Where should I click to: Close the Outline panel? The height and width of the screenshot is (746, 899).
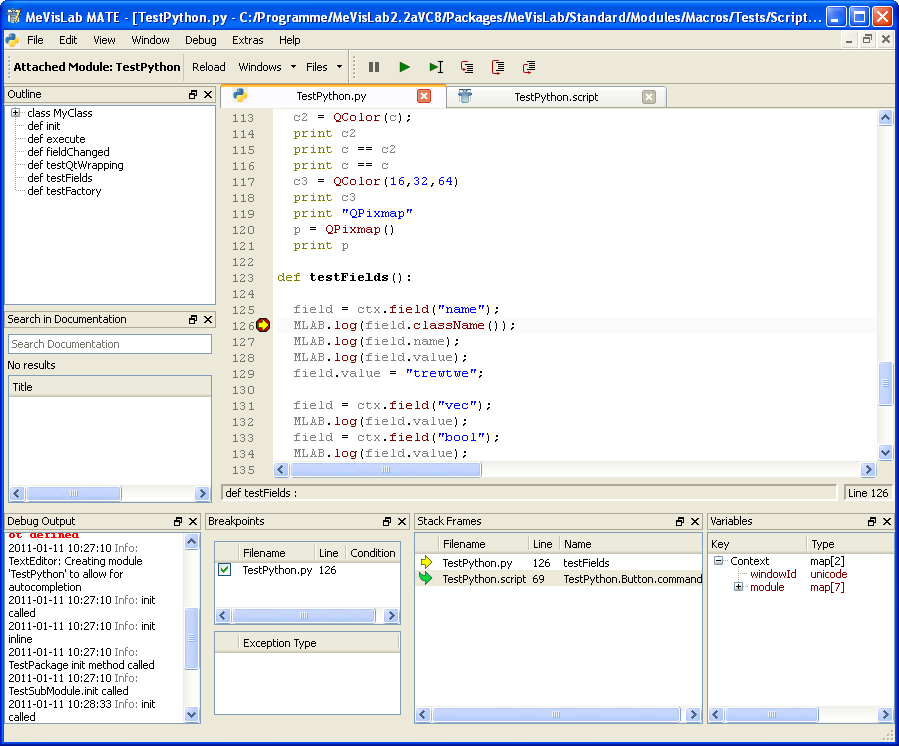click(208, 94)
